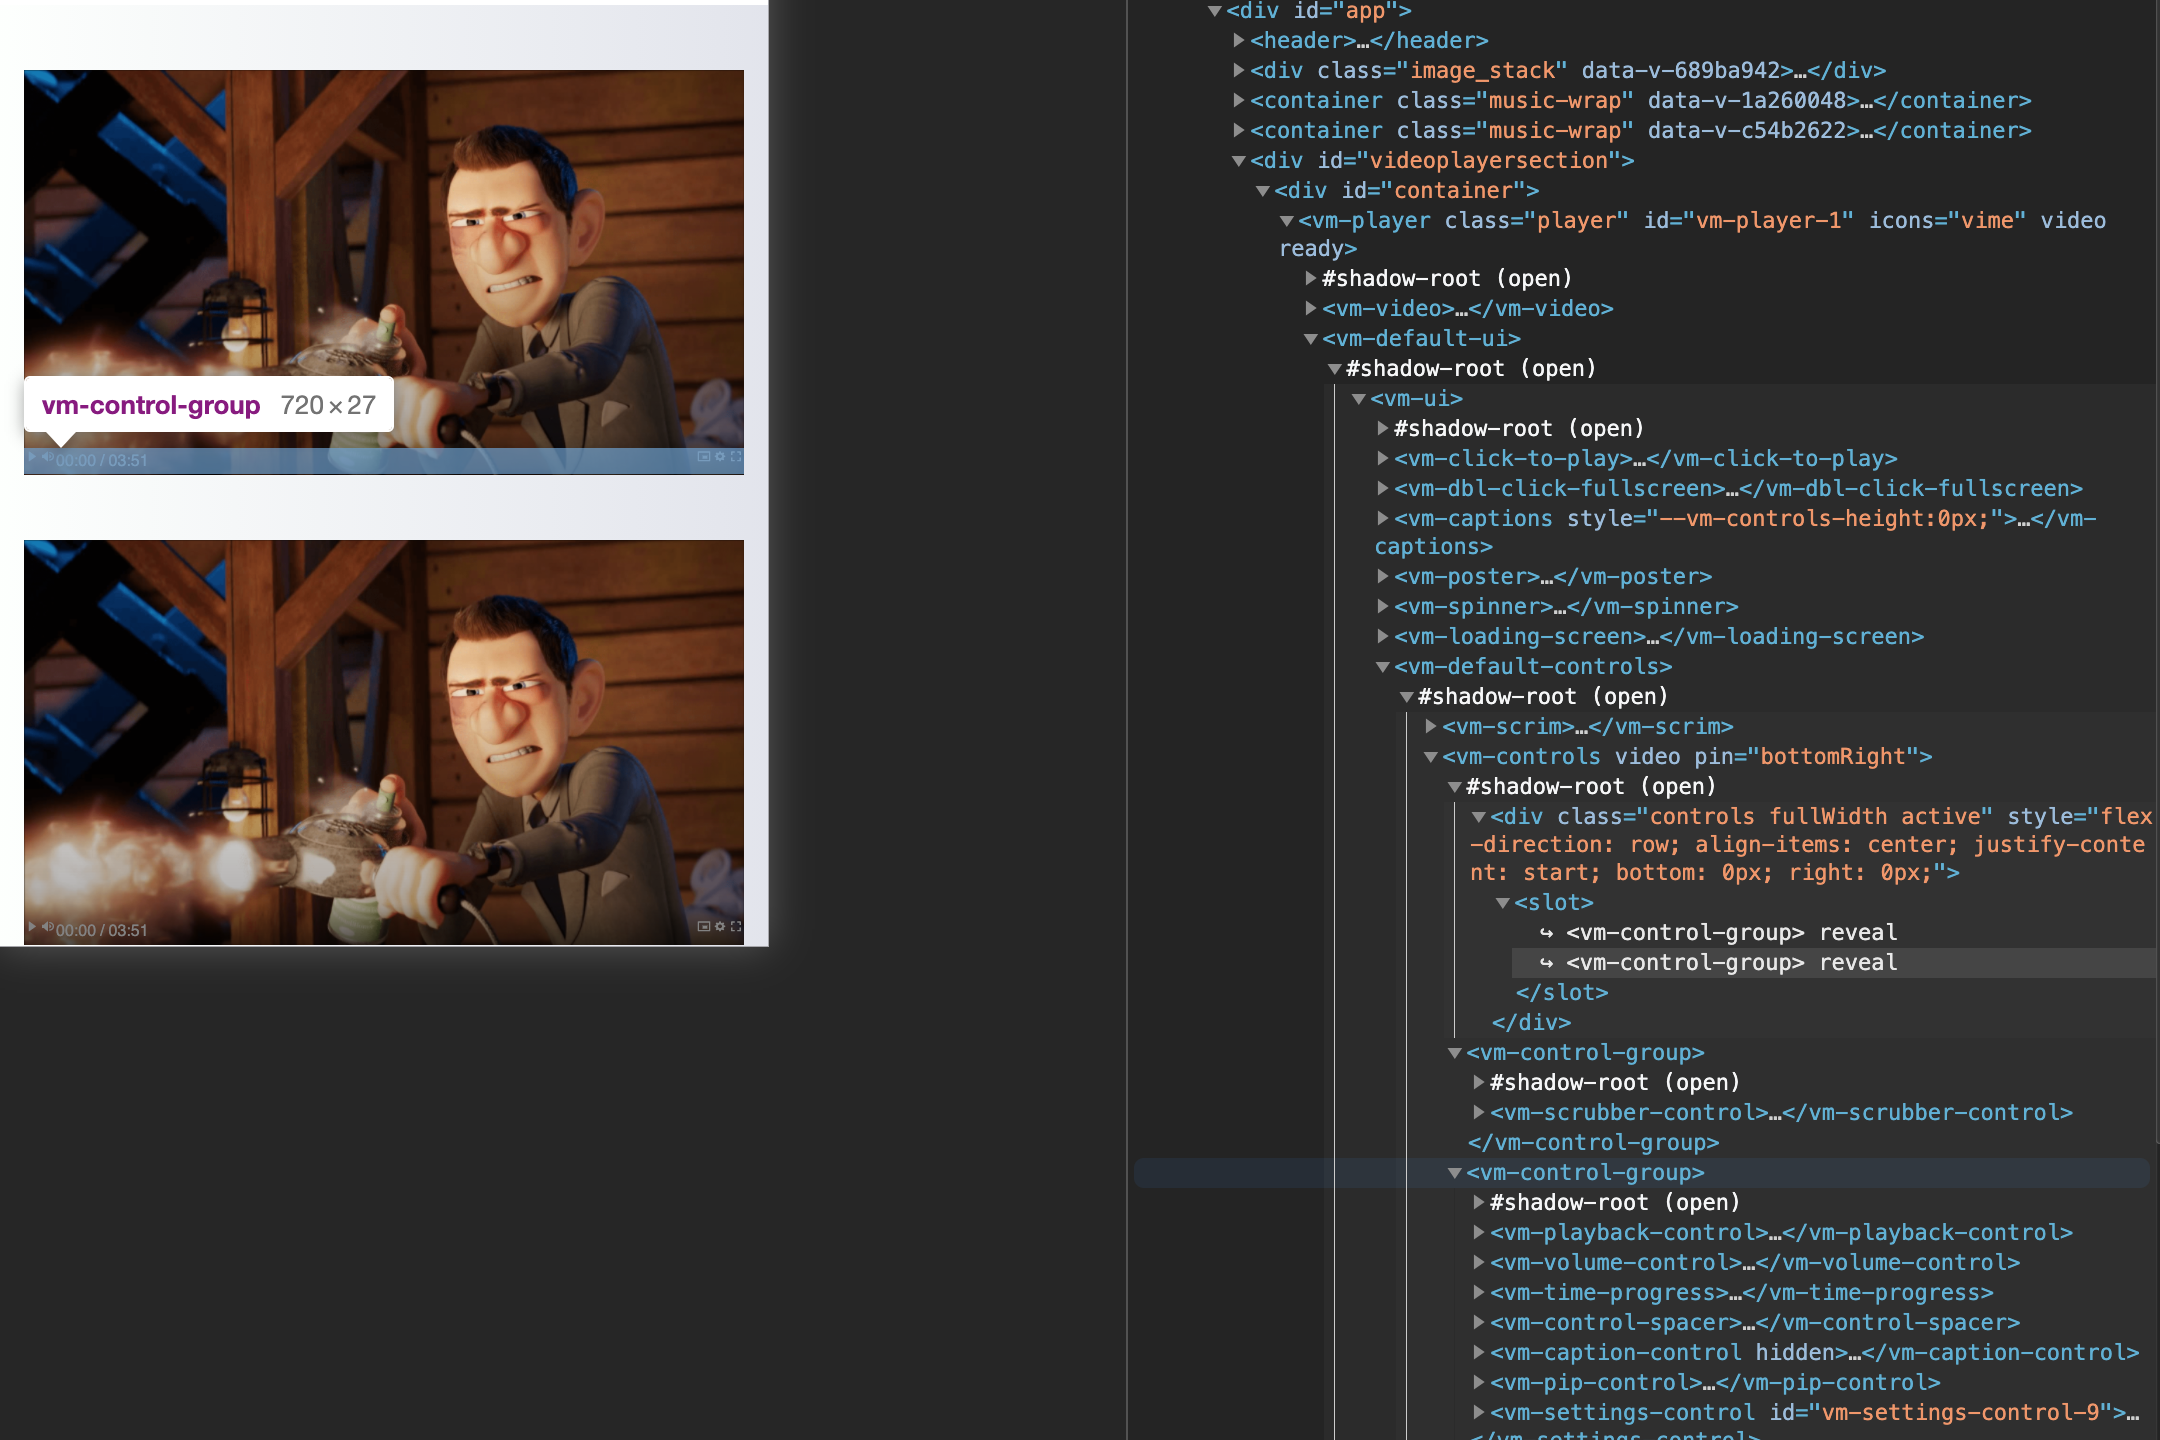Click first vm-control-group reveal link
Screen dimensions: 2160x1440
(x=1857, y=932)
